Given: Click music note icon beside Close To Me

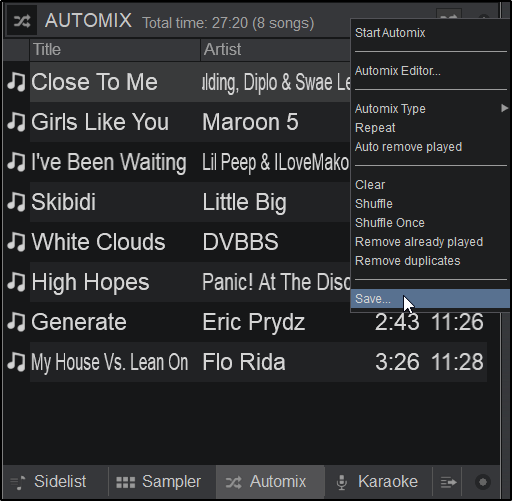Looking at the screenshot, I should (x=16, y=82).
